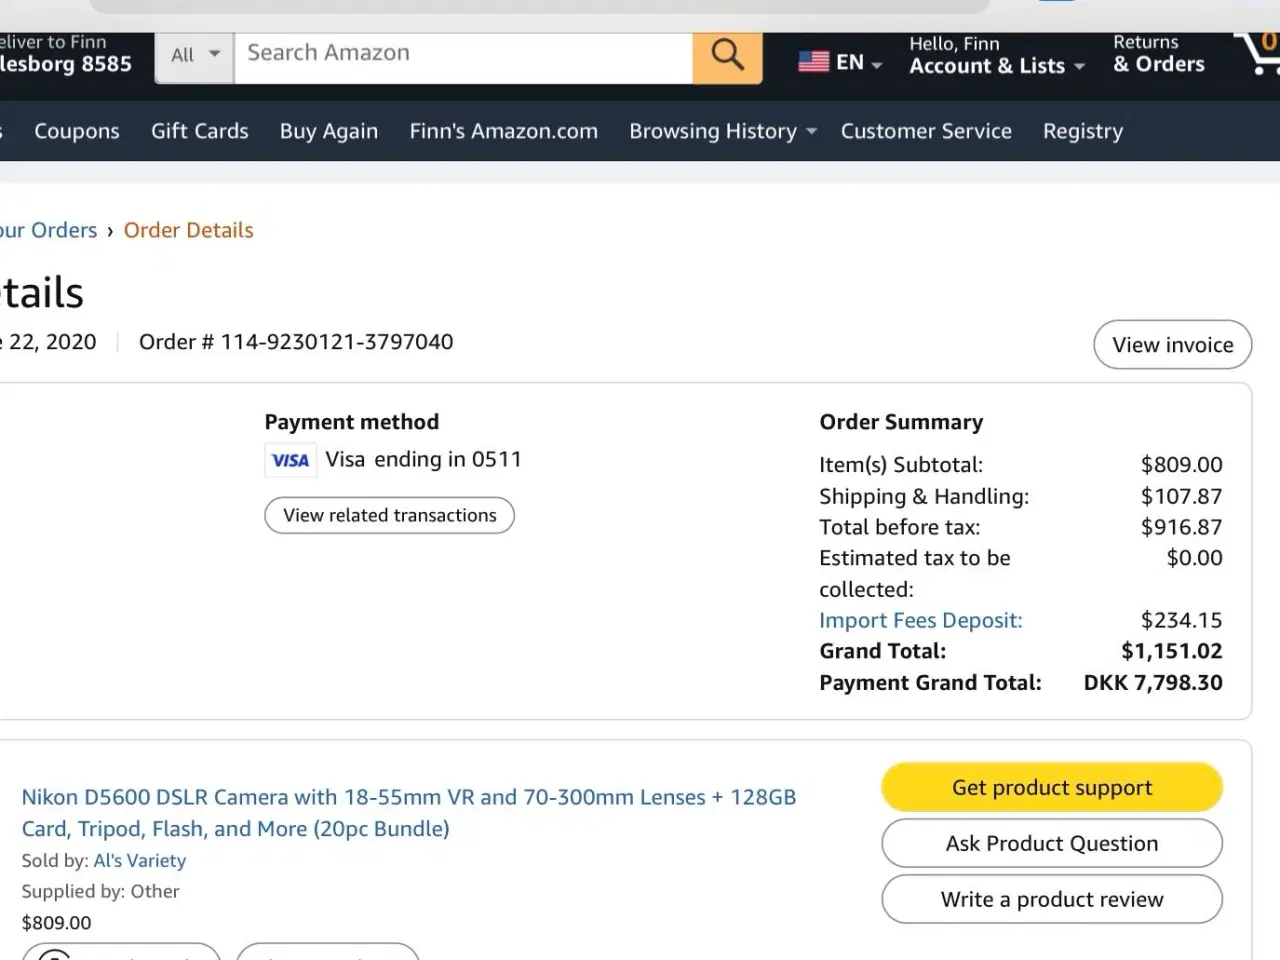Click Get product support button
This screenshot has width=1280, height=960.
click(1052, 788)
